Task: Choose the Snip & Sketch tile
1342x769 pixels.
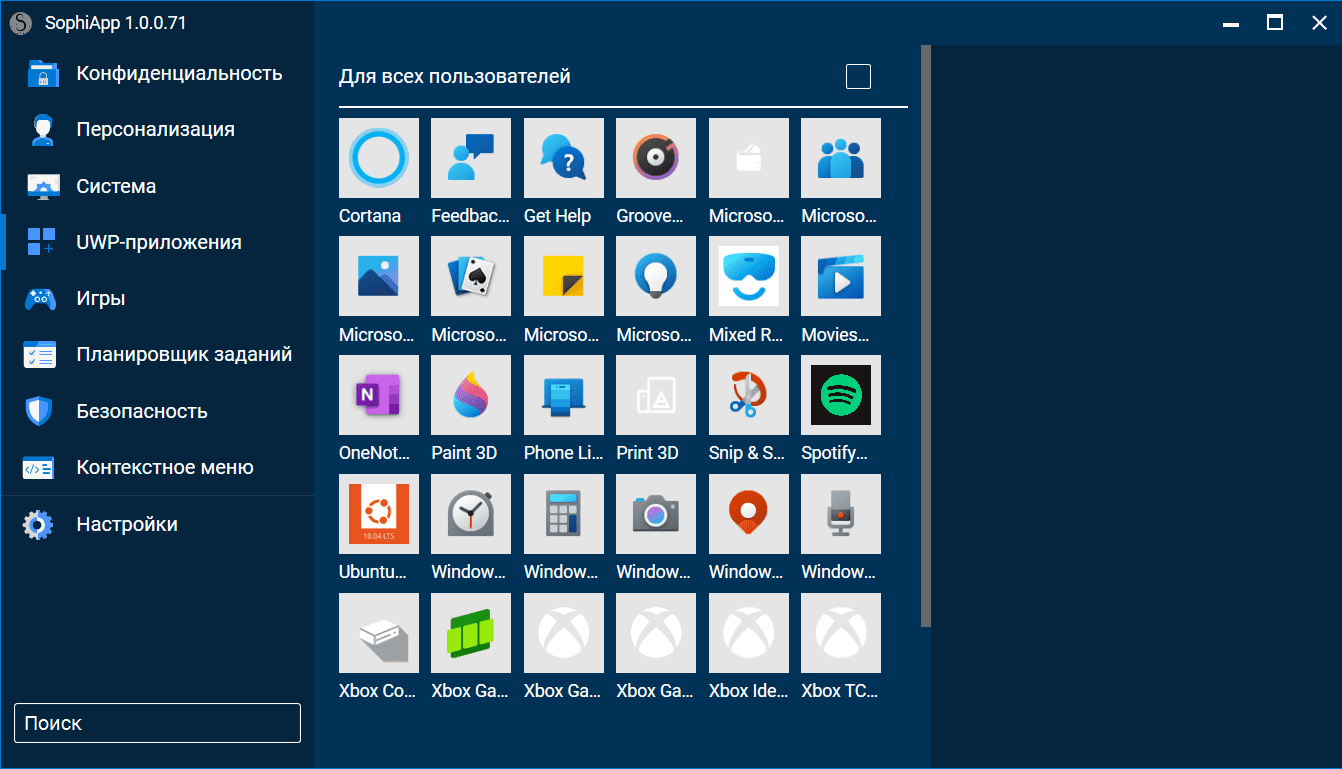Action: click(x=749, y=395)
